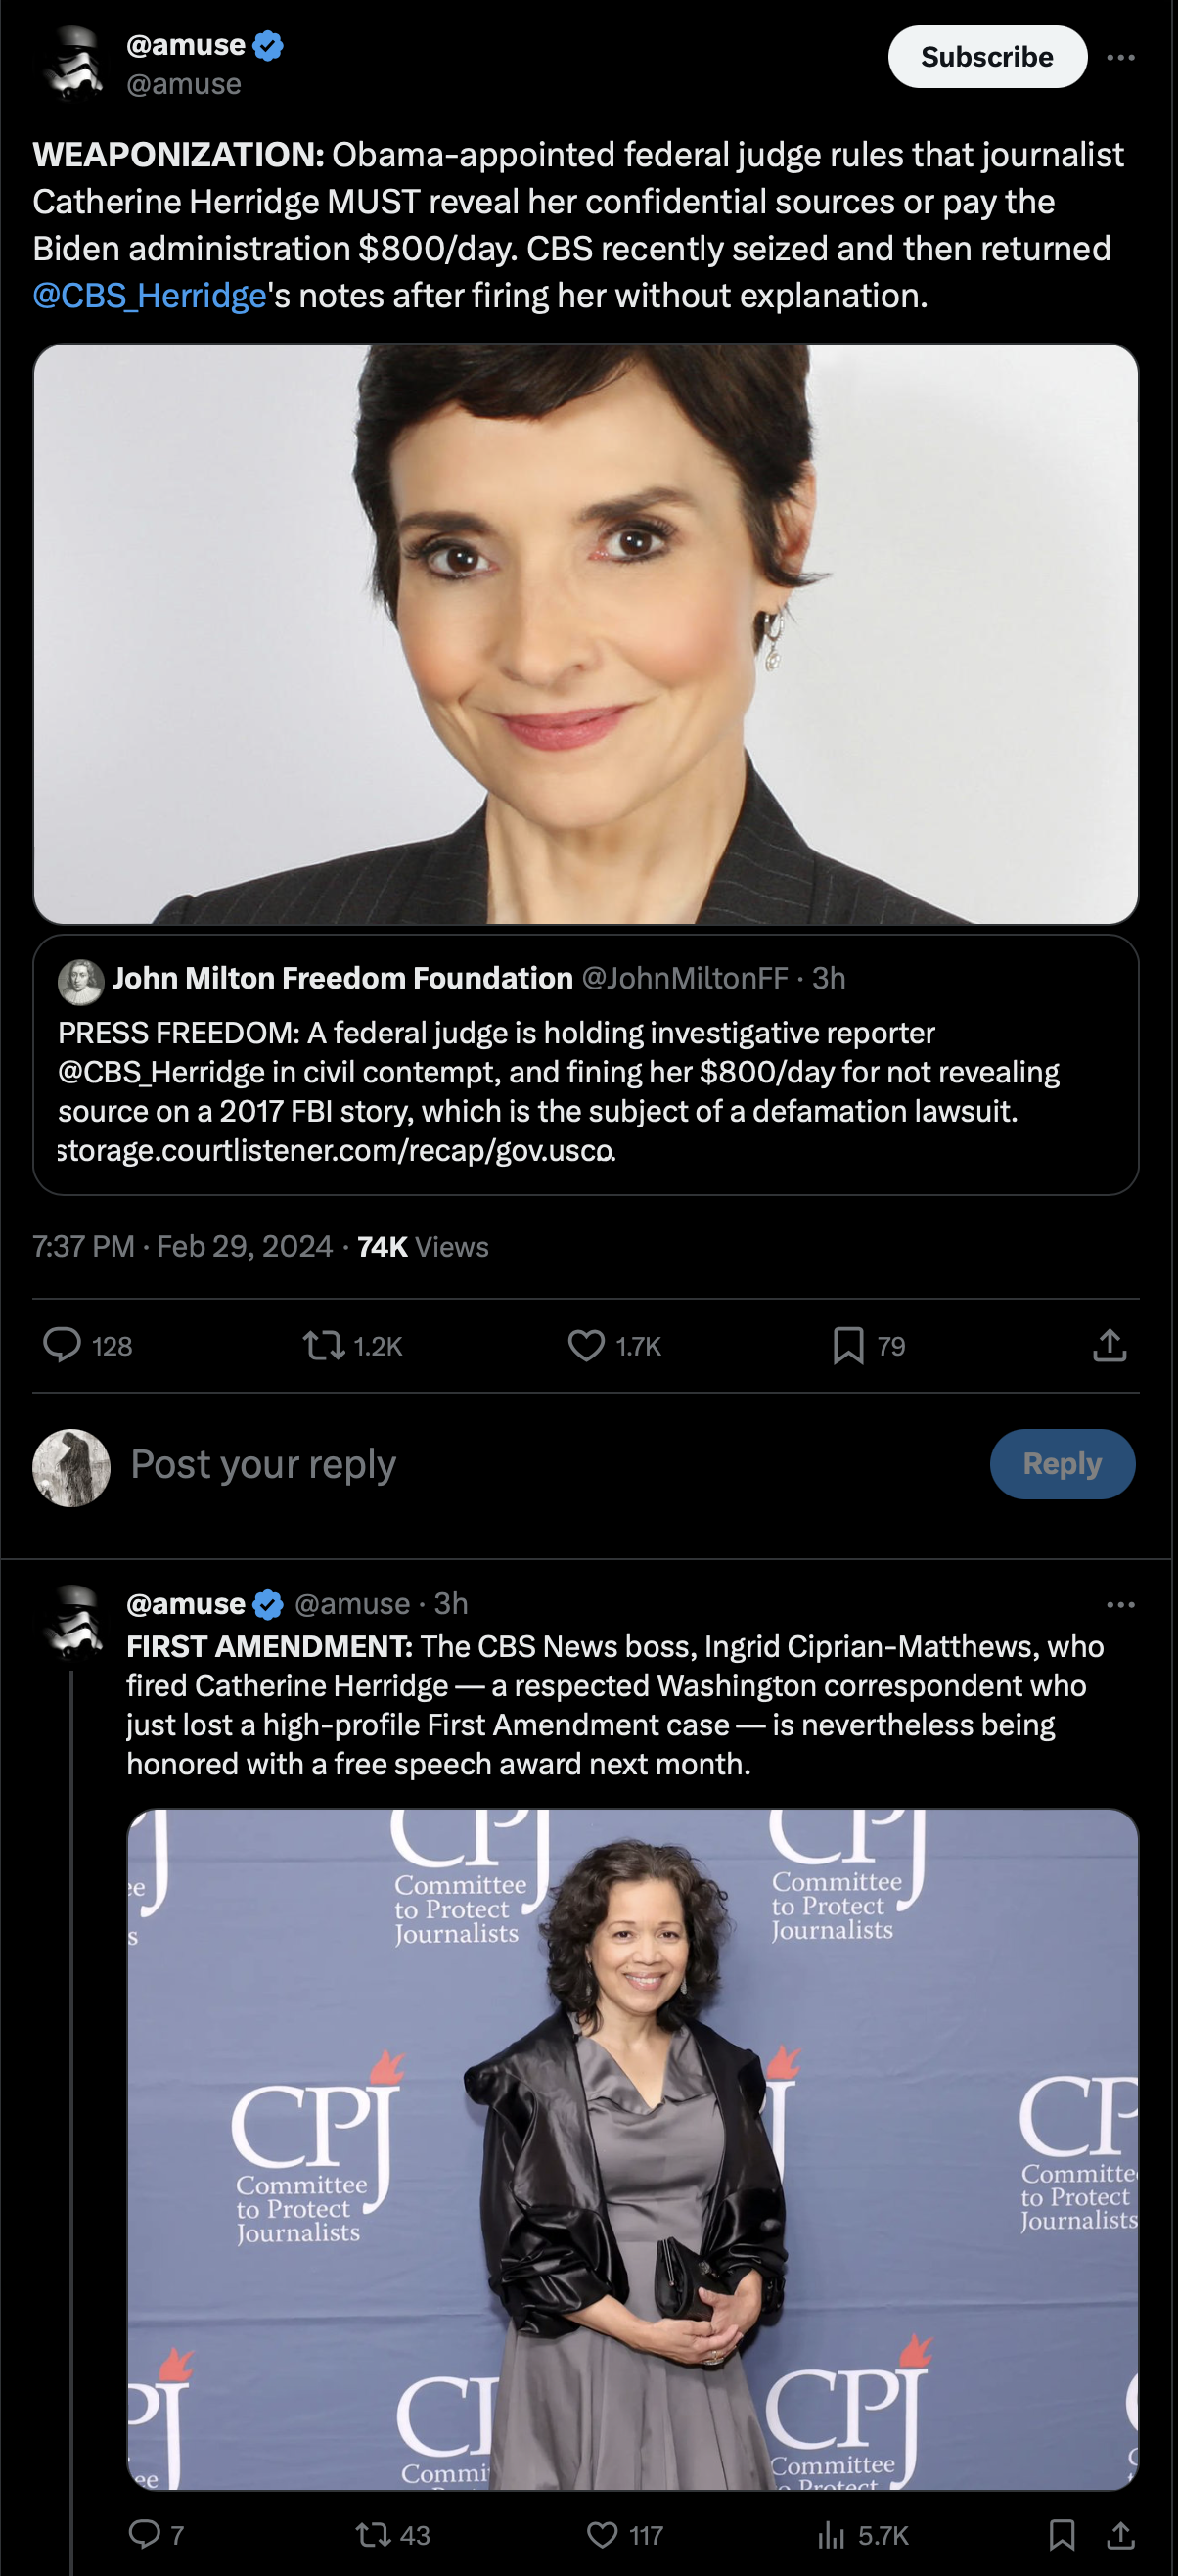
Task: Share the main post via share icon
Action: click(1110, 1345)
